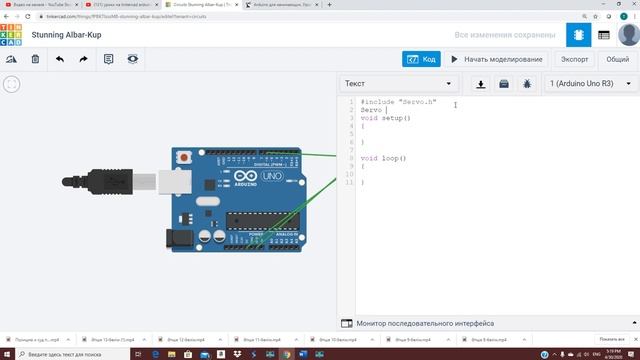Screen dimensions: 640x360
Task: Click Монитор последовательного интерфейса label
Action: pyautogui.click(x=425, y=323)
